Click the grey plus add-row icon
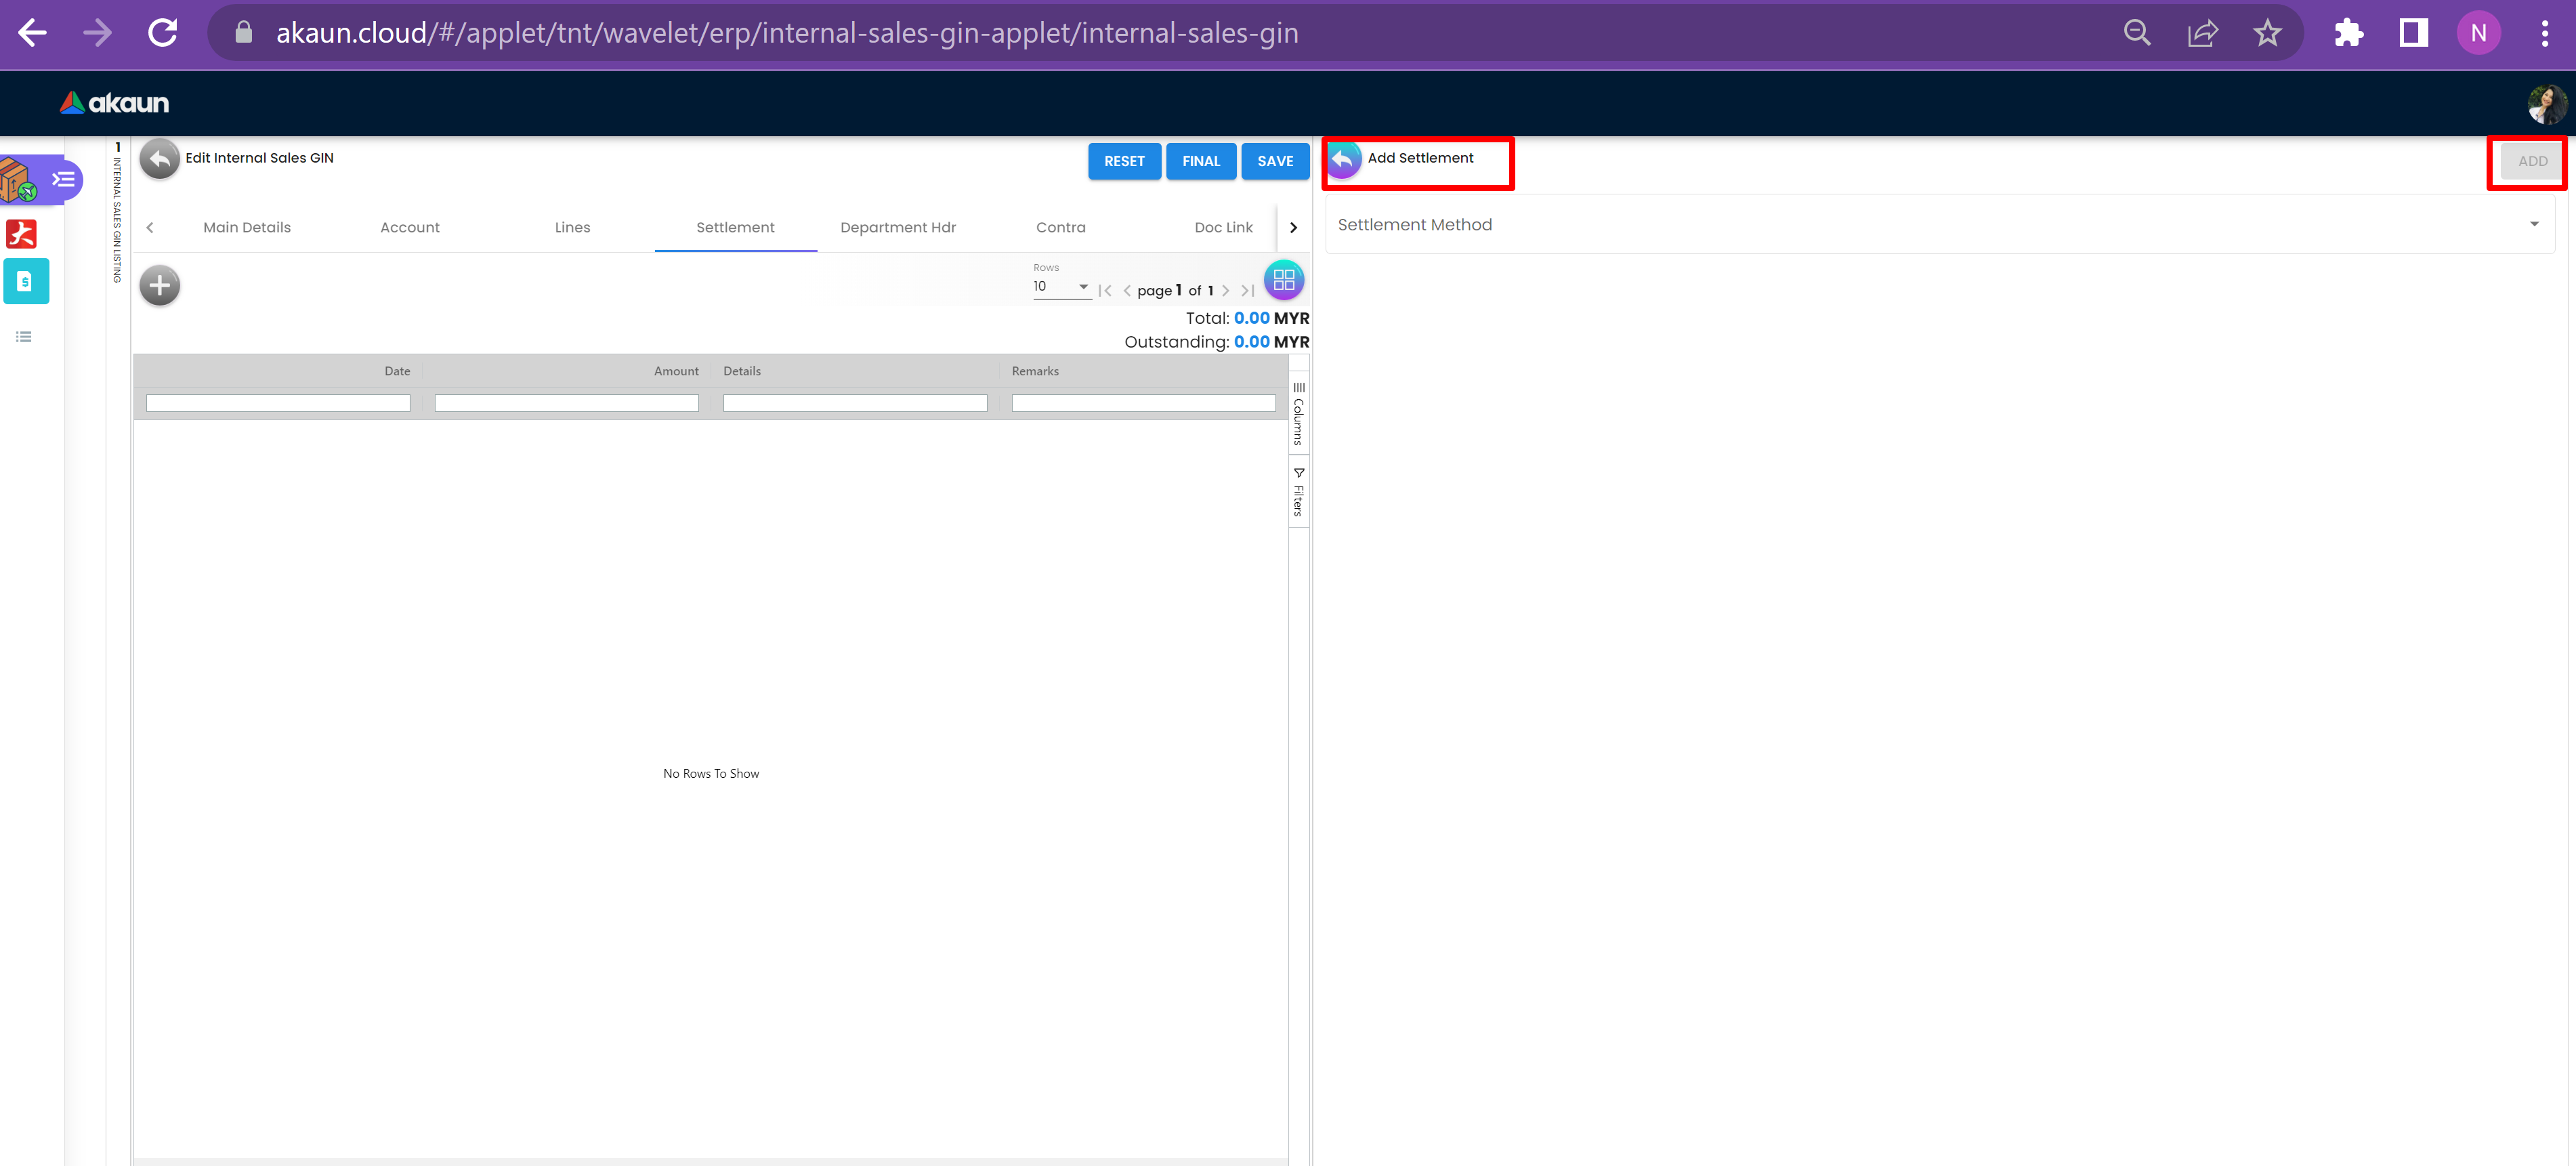Viewport: 2576px width, 1166px height. pos(159,286)
